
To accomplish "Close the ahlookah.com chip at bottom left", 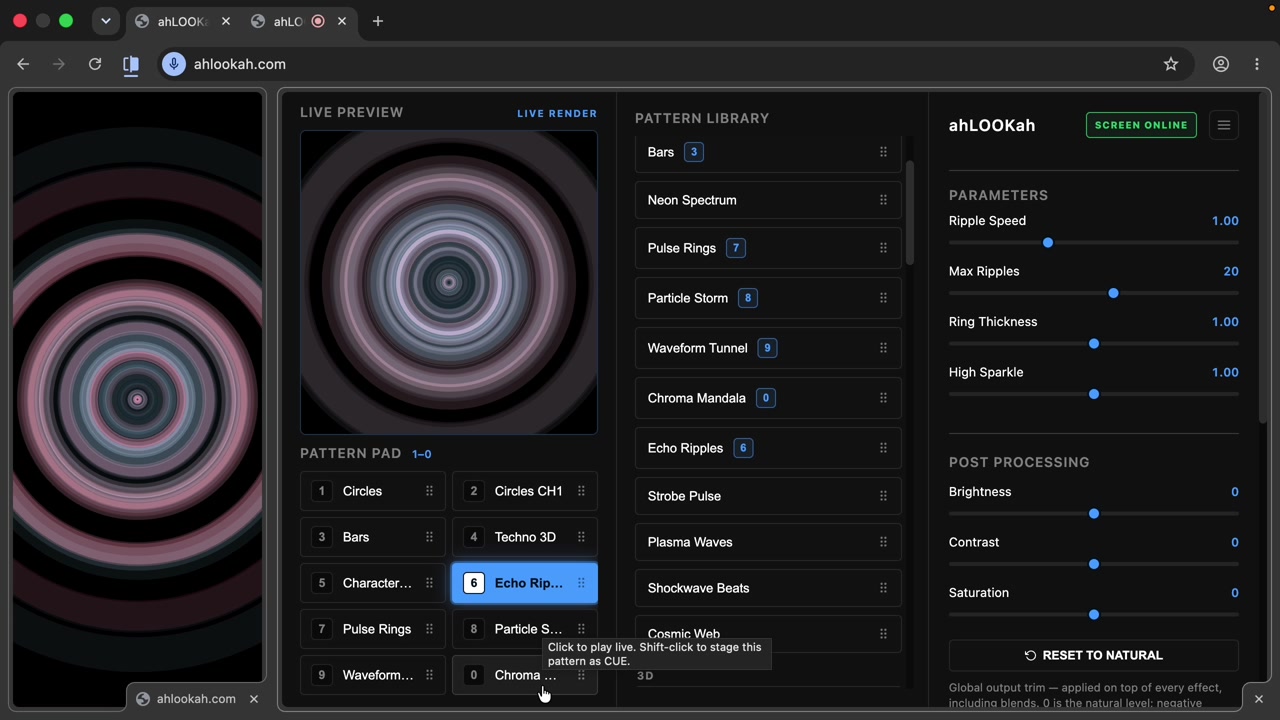I will click(x=254, y=699).
